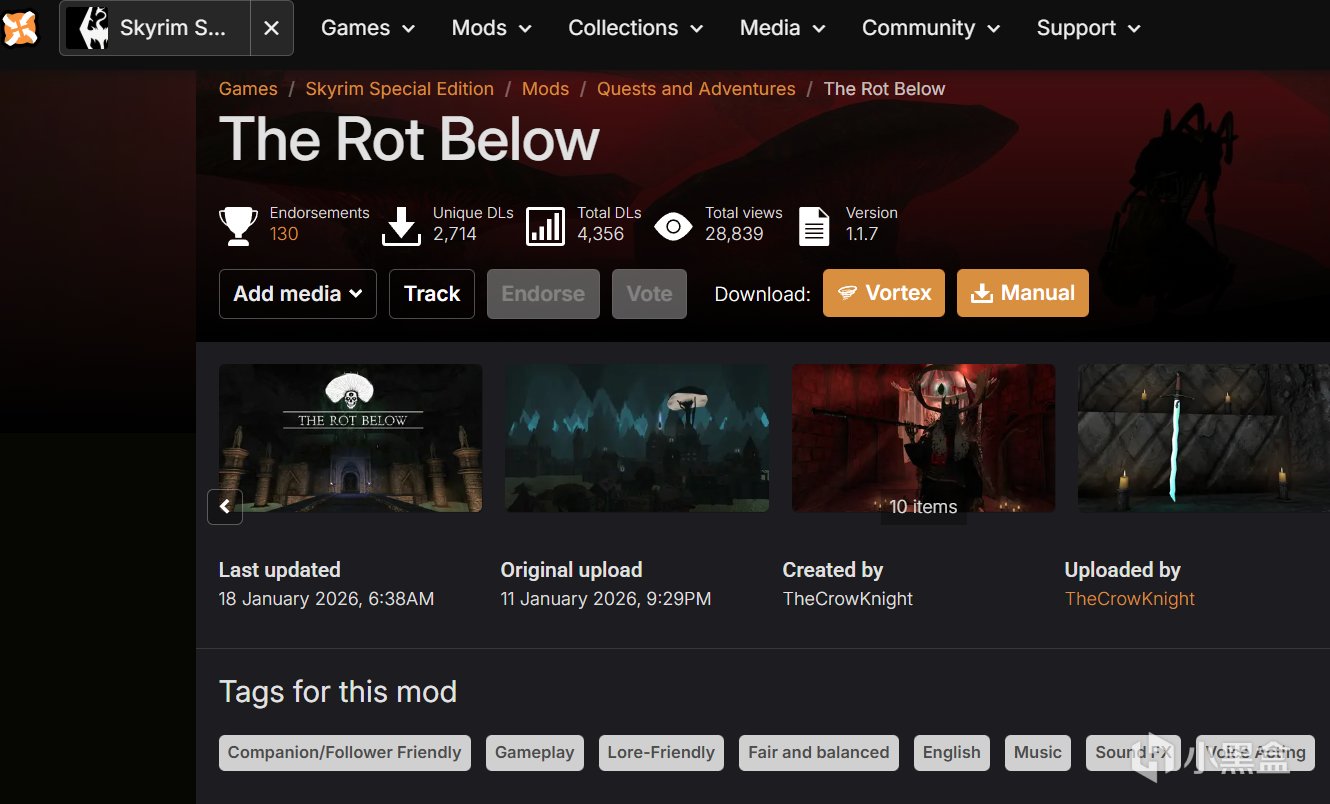Screen dimensions: 1330x804
Task: Click the 10 items gallery counter
Action: 923,507
